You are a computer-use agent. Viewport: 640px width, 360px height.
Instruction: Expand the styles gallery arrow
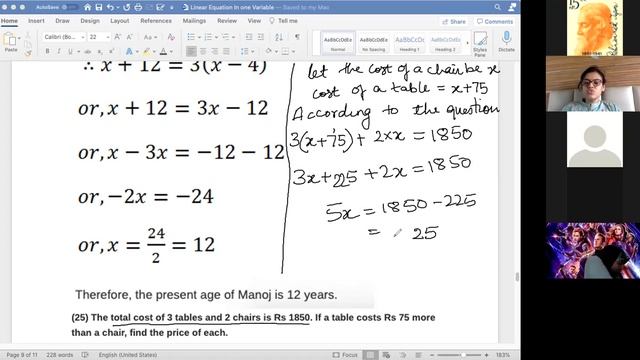click(467, 43)
